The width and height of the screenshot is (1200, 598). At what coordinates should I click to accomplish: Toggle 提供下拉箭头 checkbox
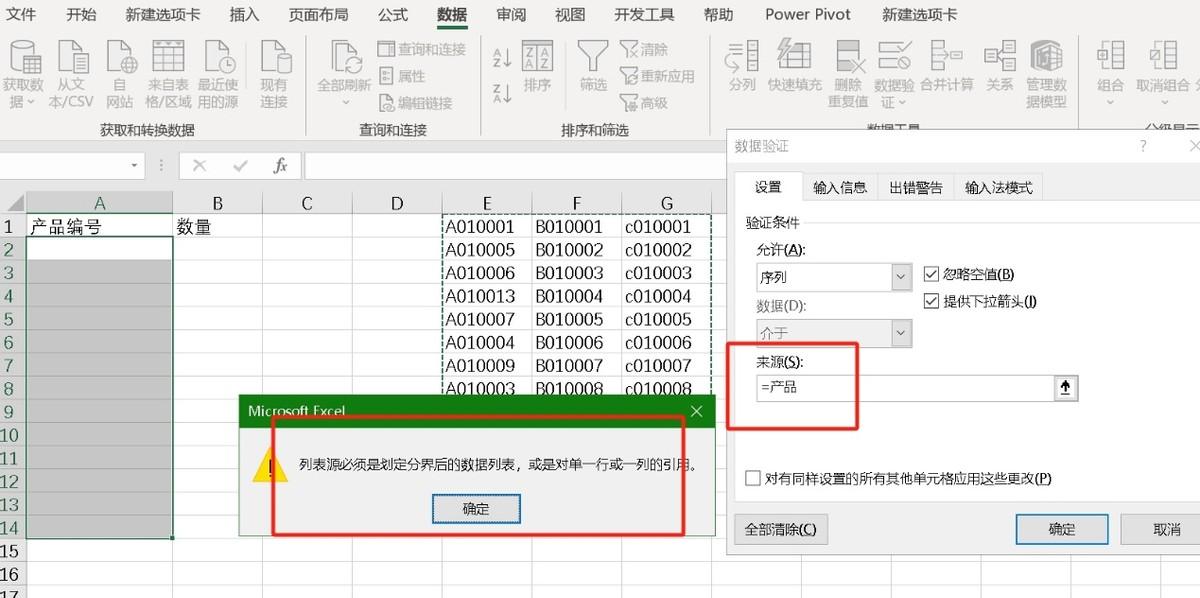(931, 301)
